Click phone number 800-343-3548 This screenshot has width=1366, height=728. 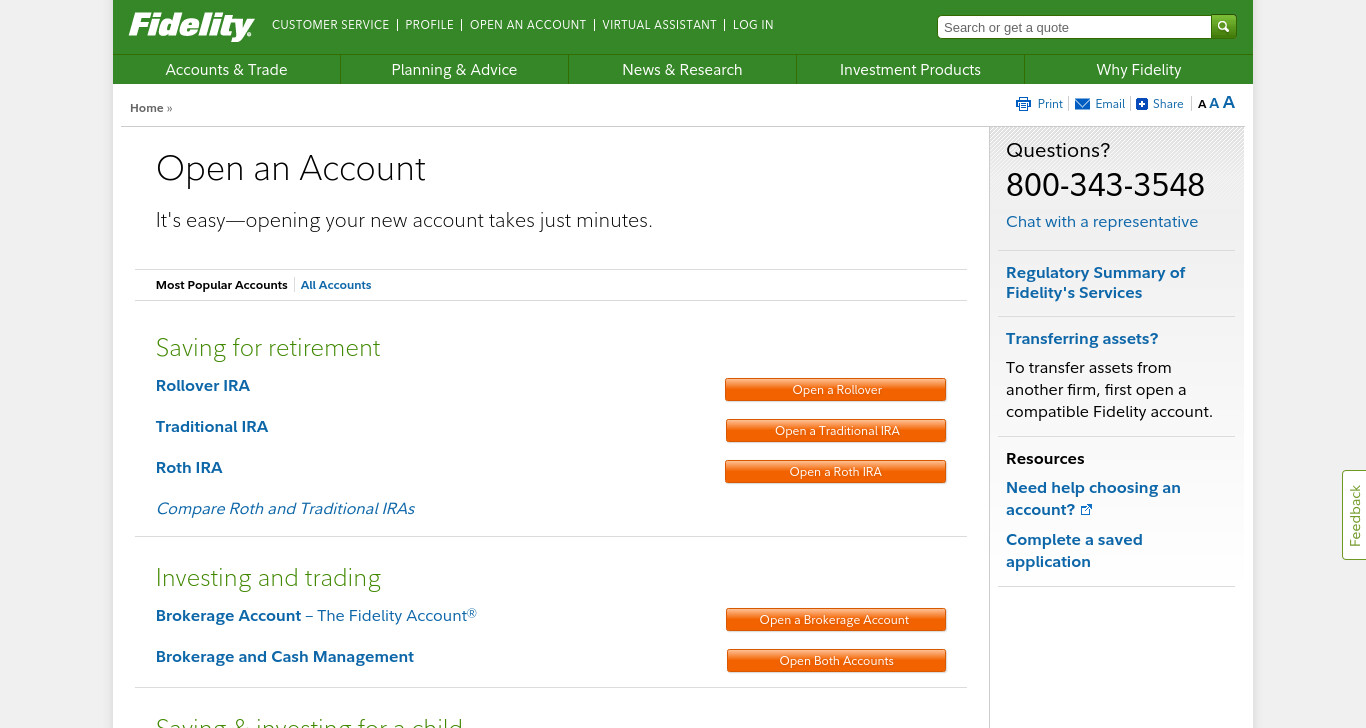1105,185
